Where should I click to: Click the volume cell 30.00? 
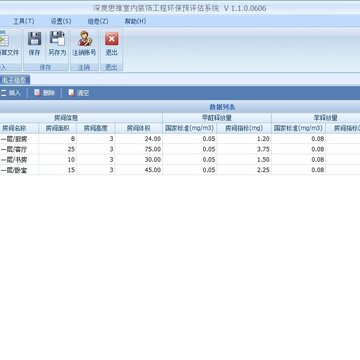click(x=139, y=160)
